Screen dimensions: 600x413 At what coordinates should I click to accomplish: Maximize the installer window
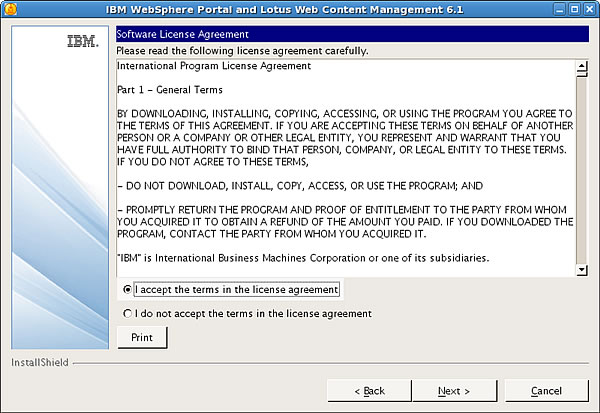(x=575, y=9)
